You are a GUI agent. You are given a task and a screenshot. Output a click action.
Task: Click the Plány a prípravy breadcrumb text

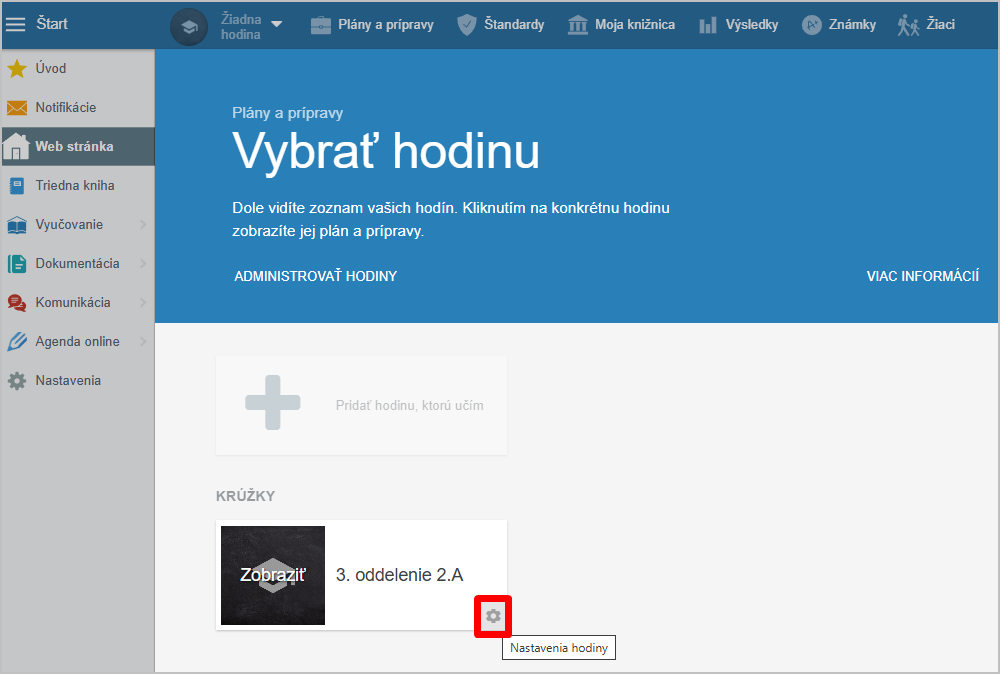click(288, 113)
